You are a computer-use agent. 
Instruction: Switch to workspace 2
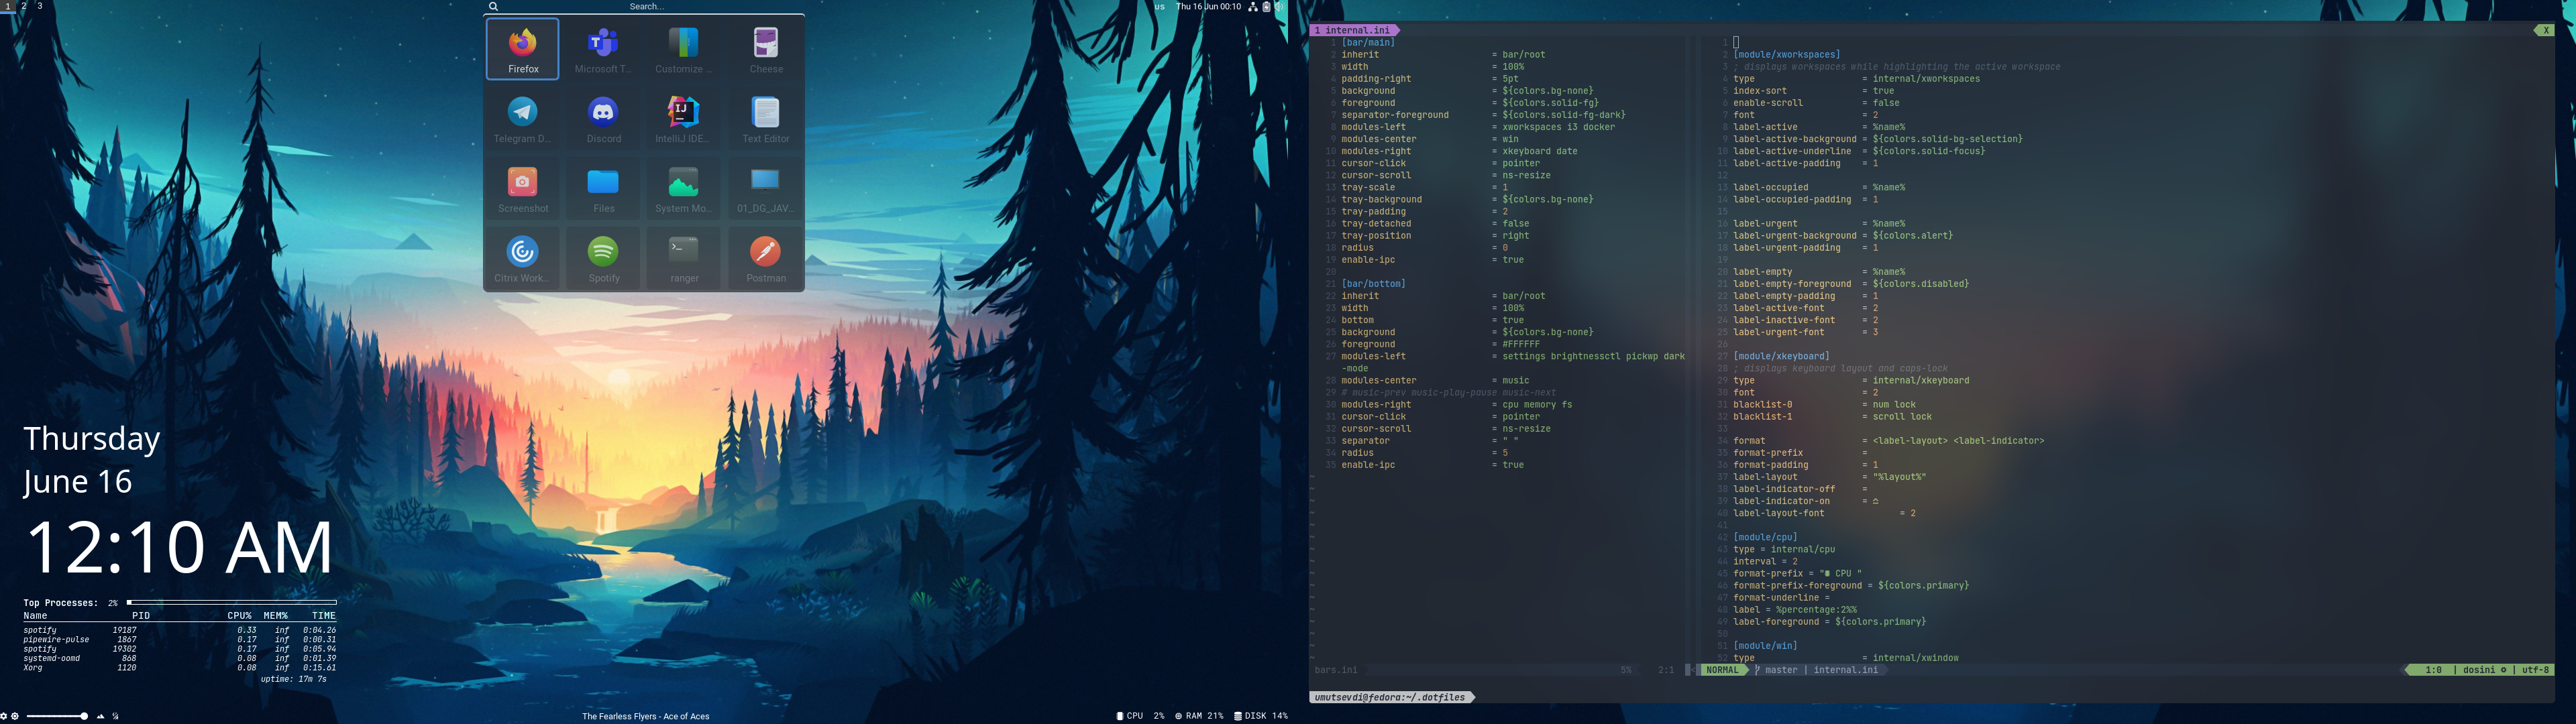(x=24, y=6)
